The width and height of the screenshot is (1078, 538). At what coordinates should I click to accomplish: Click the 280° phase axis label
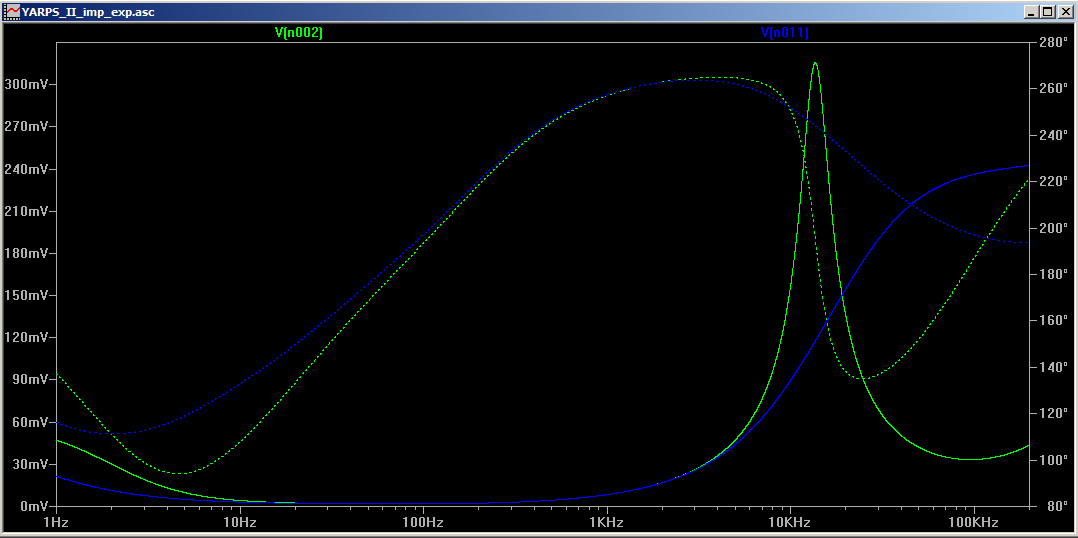pyautogui.click(x=1053, y=43)
